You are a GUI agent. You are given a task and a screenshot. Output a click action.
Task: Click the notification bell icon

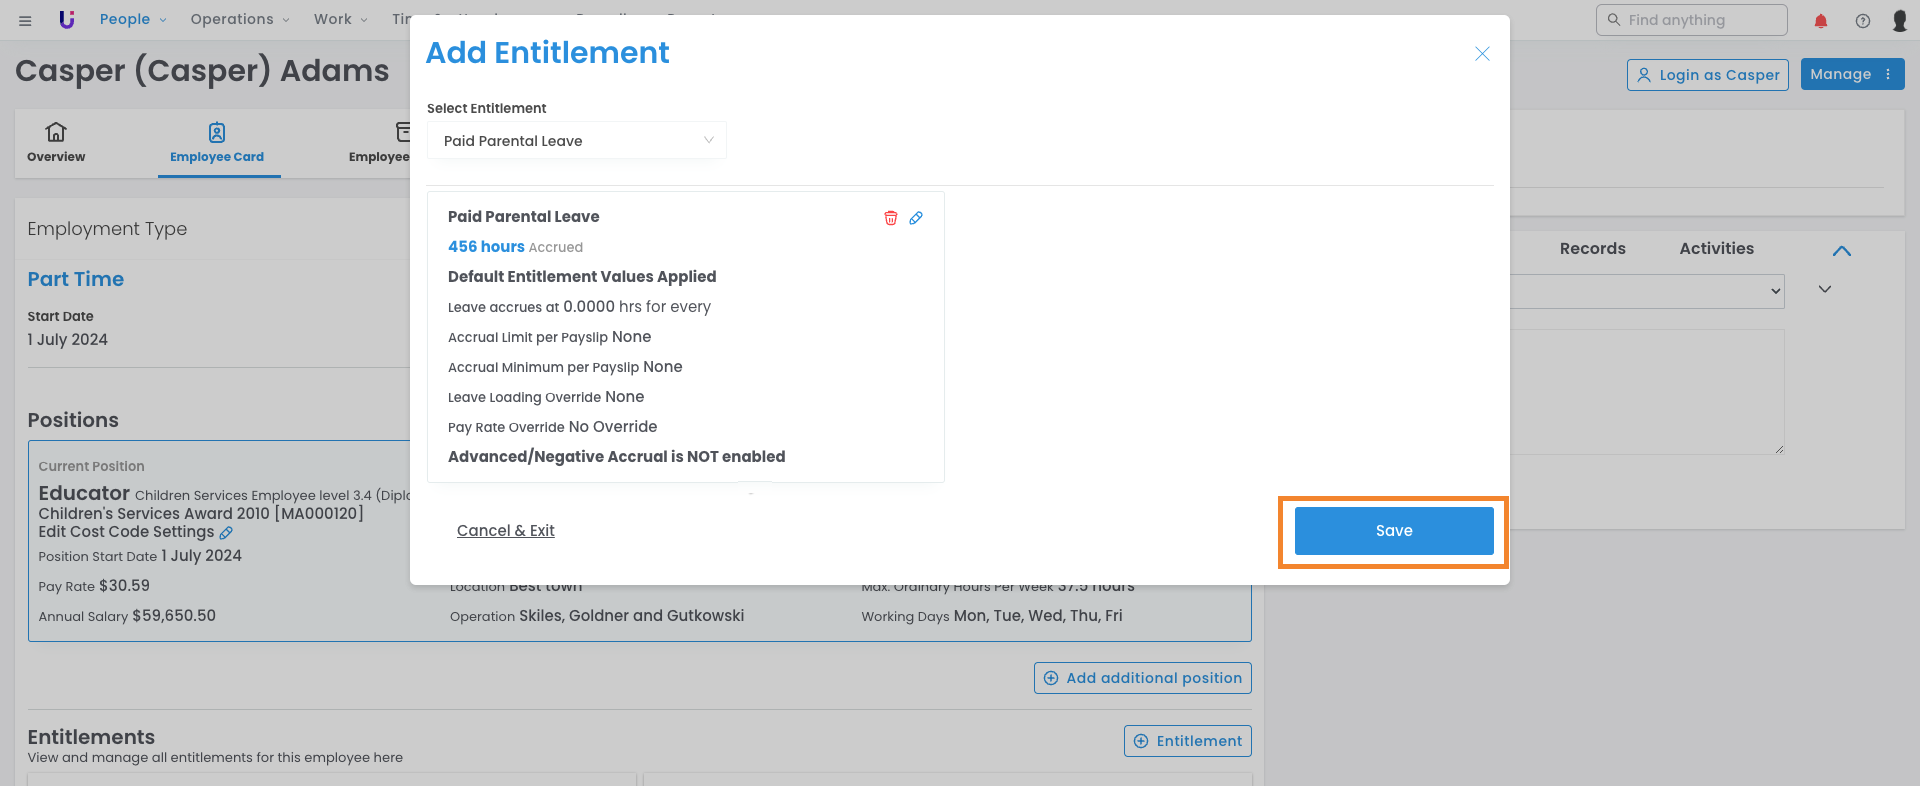point(1821,21)
